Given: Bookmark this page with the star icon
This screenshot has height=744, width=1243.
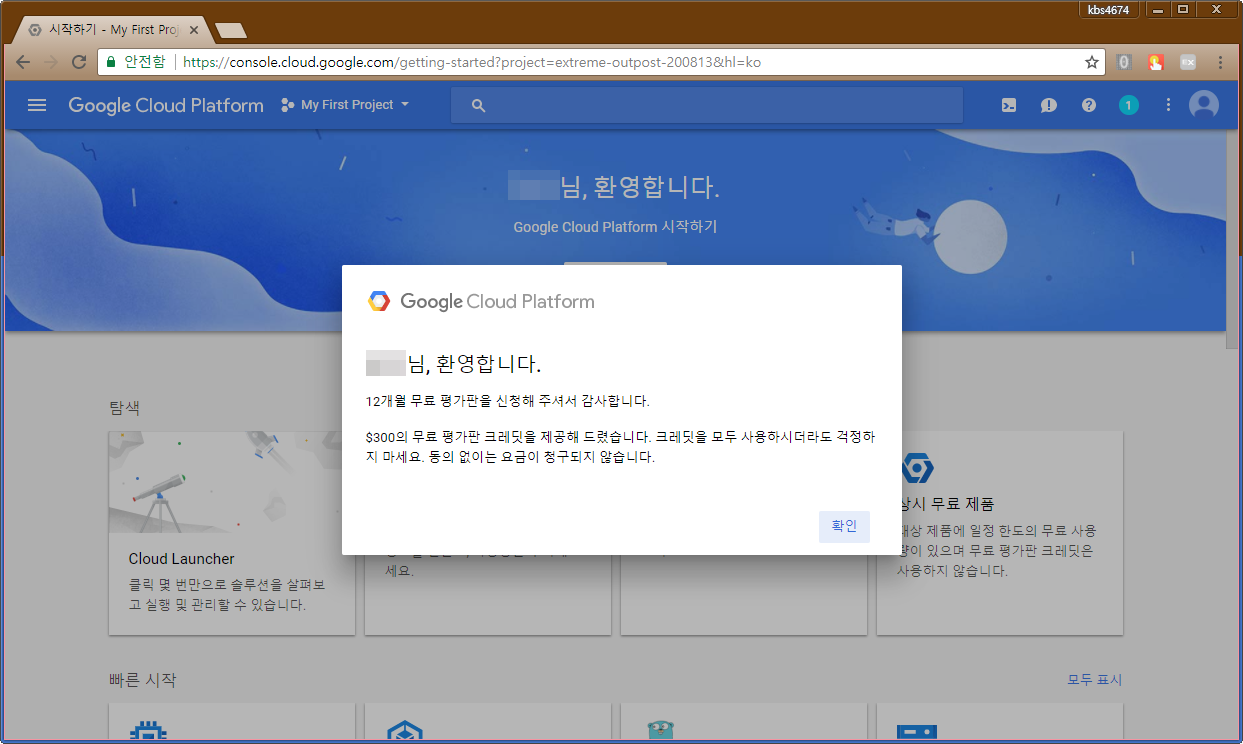Looking at the screenshot, I should point(1092,62).
